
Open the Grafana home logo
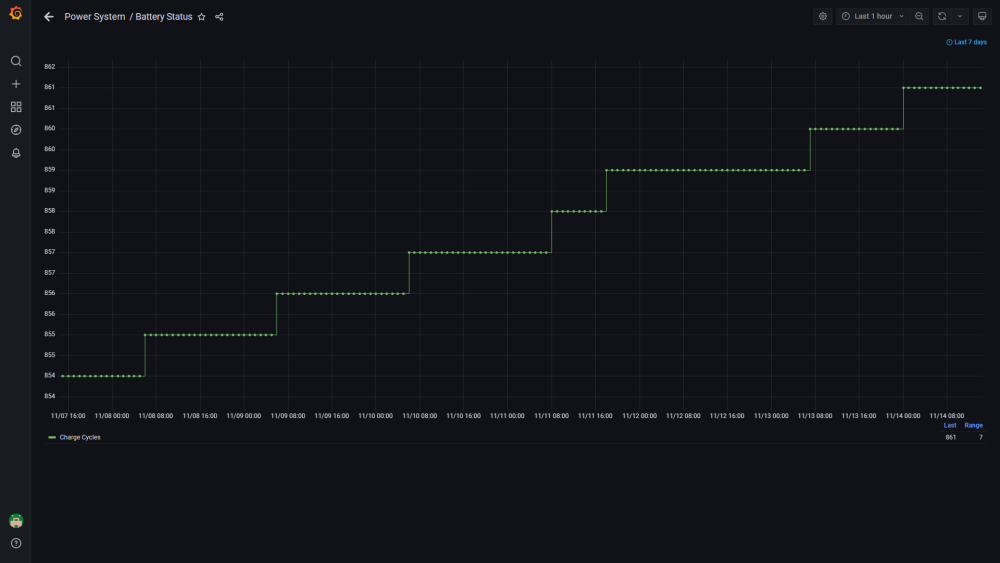coord(16,13)
